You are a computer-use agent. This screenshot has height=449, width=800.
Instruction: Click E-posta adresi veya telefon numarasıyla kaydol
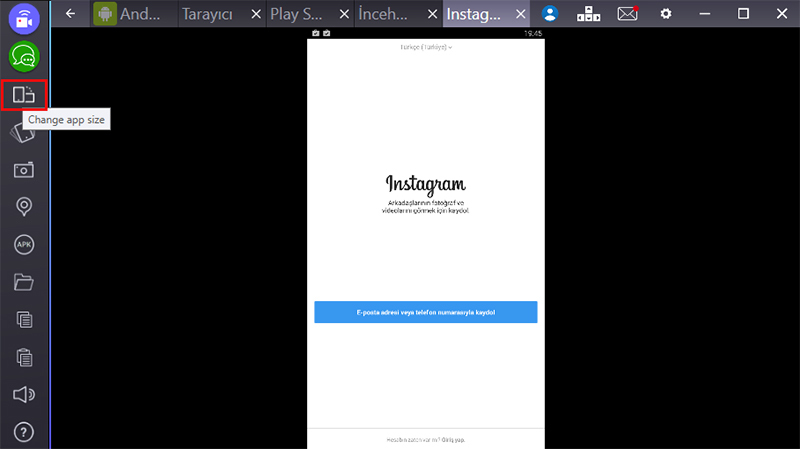pyautogui.click(x=426, y=312)
